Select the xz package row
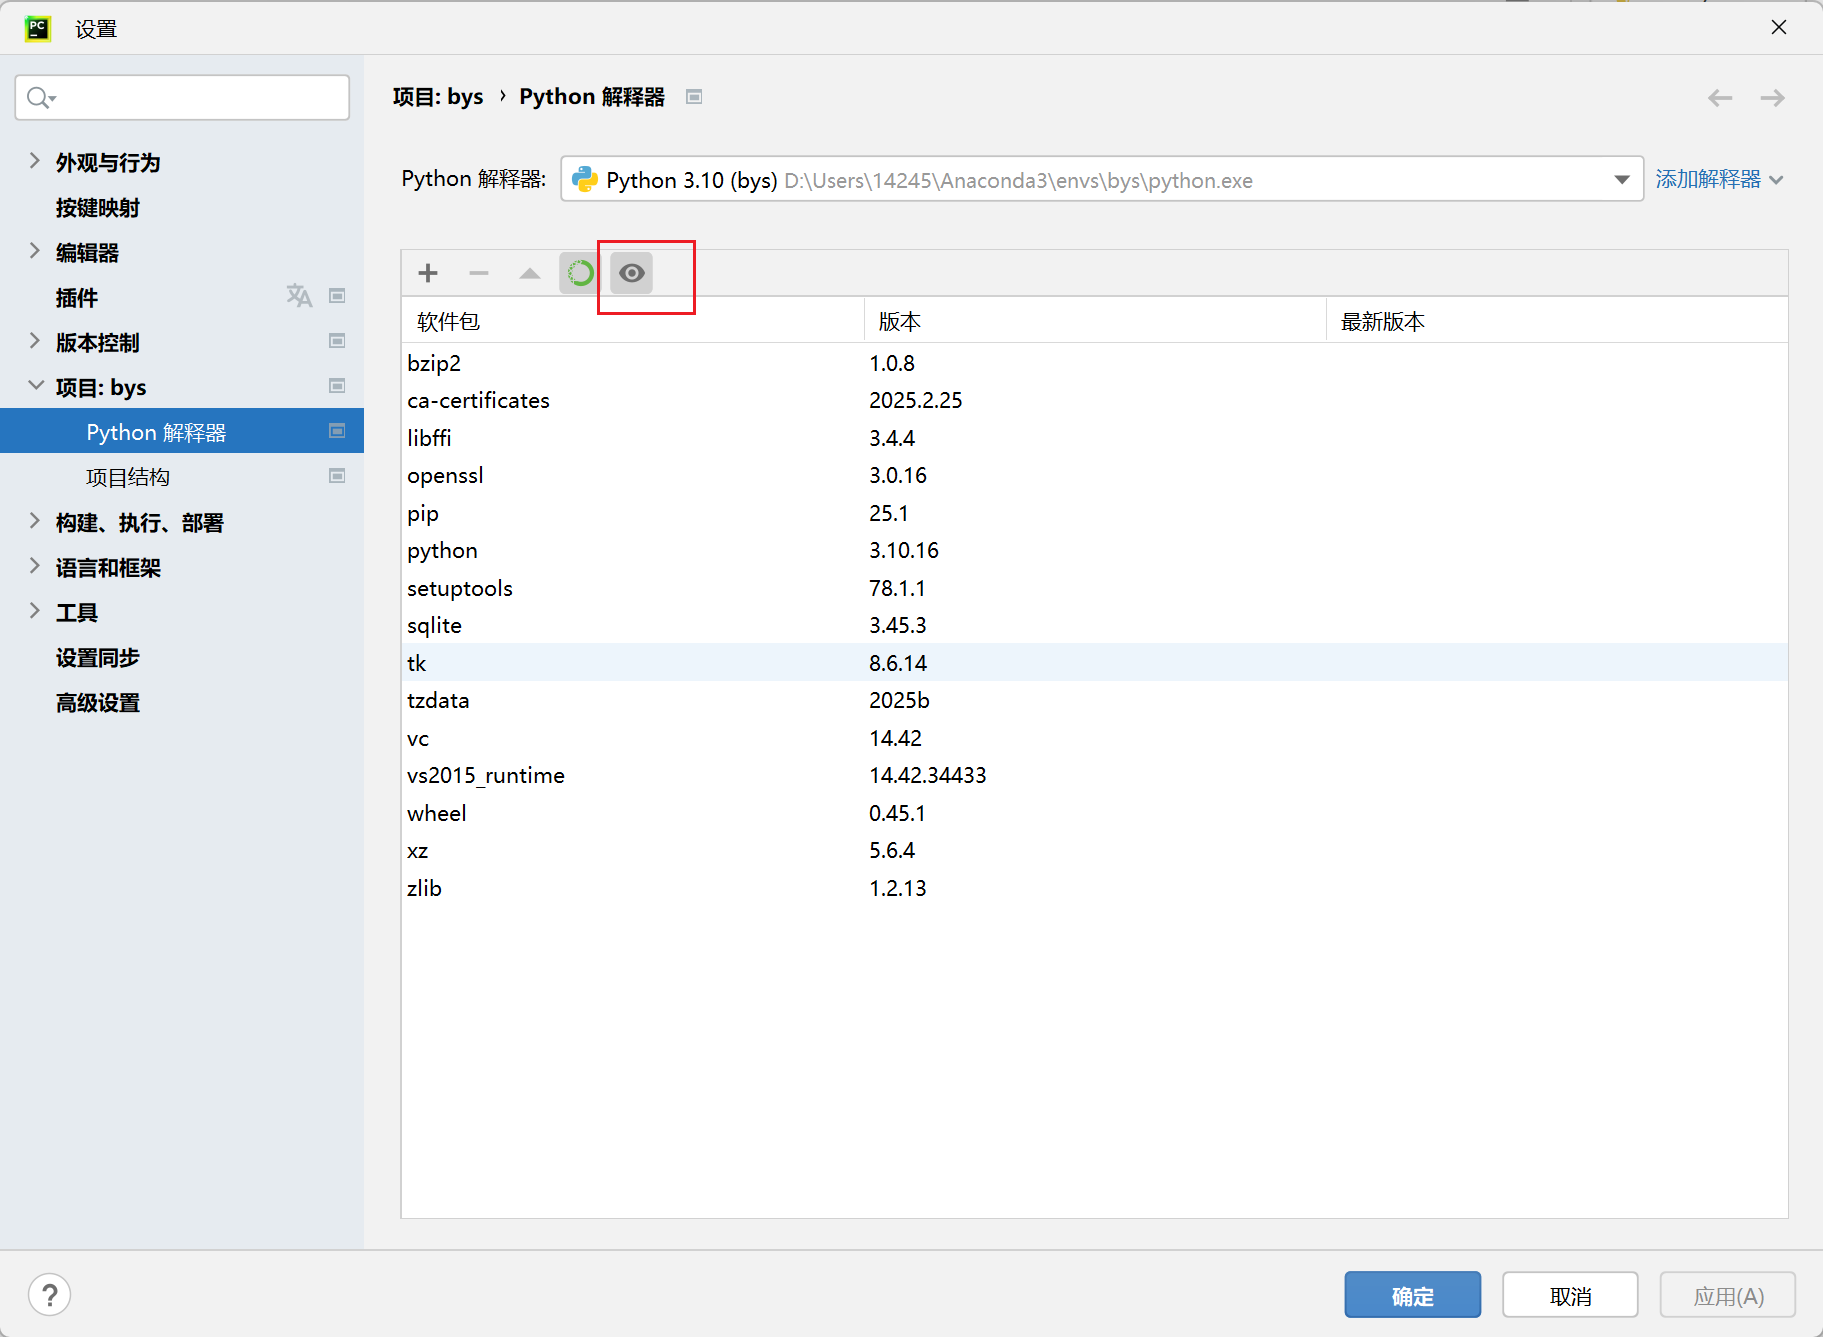Screen dimensions: 1823x1337 1094,850
